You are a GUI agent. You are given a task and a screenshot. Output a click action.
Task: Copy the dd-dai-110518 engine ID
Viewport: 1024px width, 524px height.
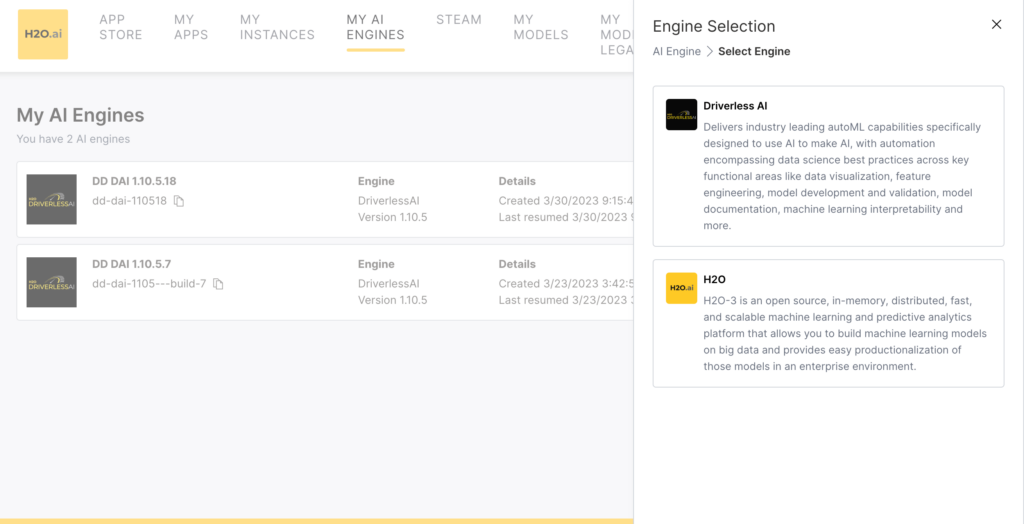[179, 201]
